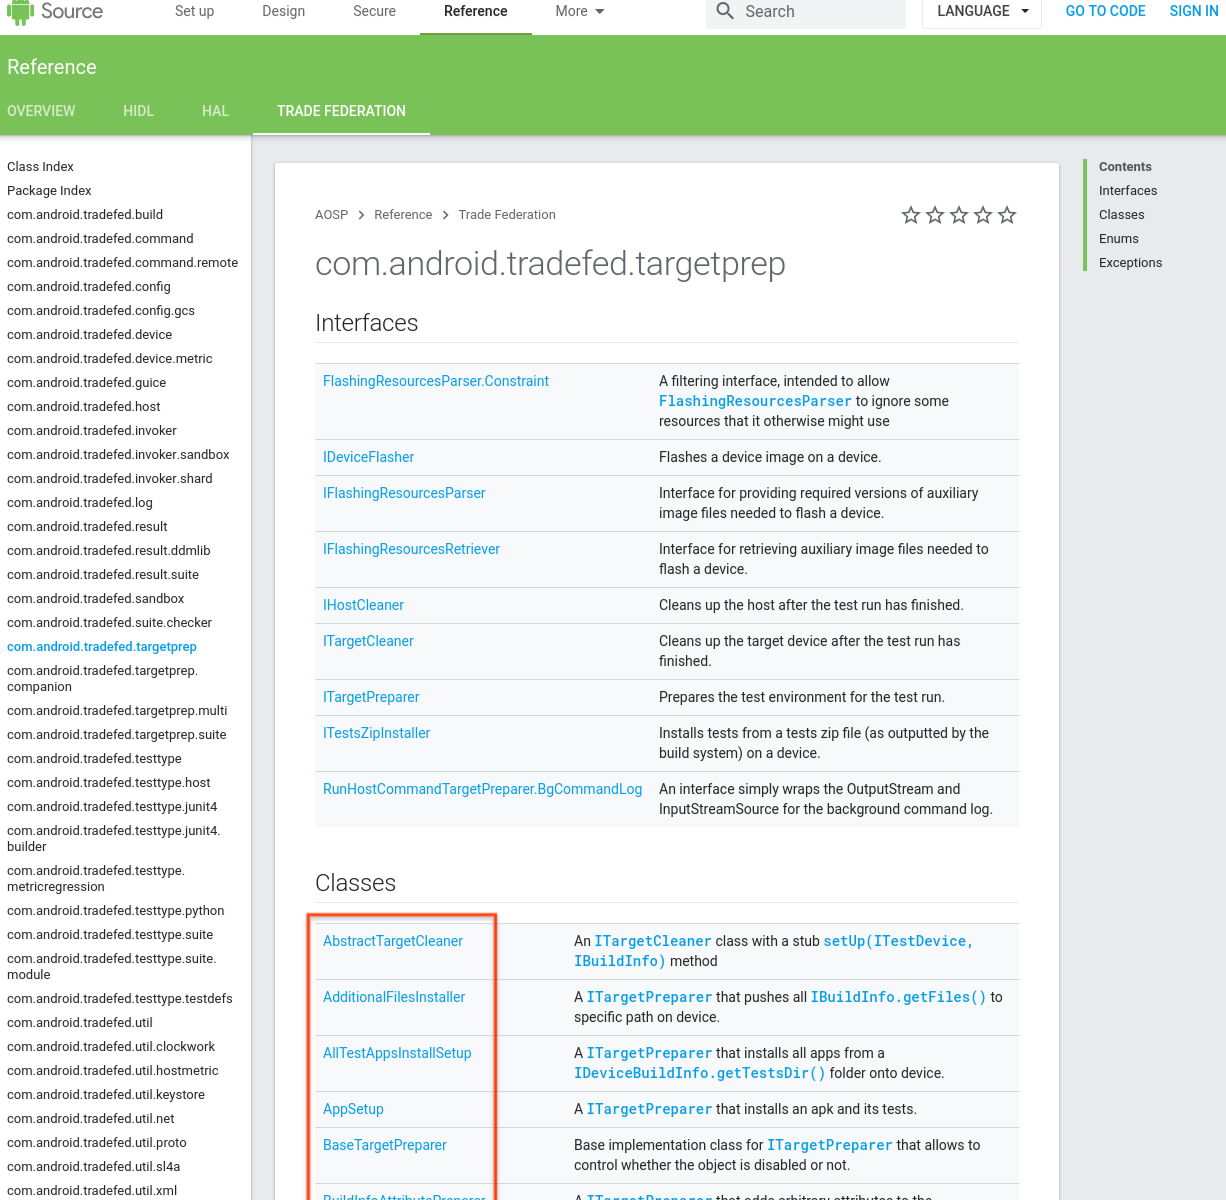Rate the page three stars
Image resolution: width=1226 pixels, height=1200 pixels.
click(x=959, y=215)
